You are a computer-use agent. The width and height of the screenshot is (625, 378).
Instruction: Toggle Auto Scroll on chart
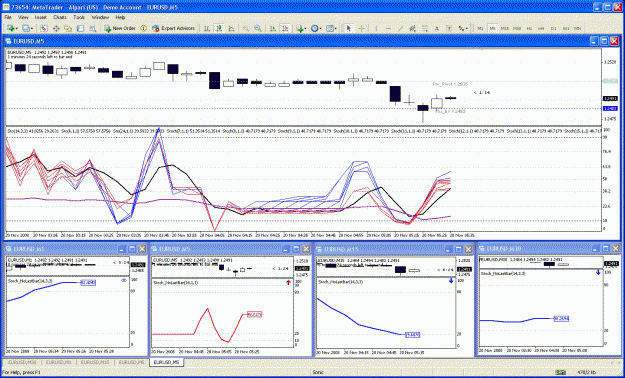pos(273,28)
